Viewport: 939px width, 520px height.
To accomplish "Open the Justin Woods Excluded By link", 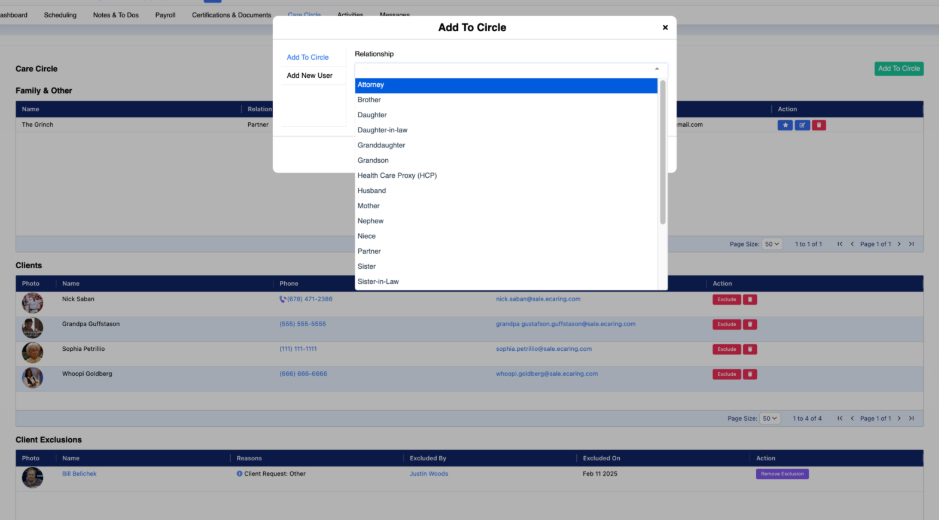I will click(429, 474).
